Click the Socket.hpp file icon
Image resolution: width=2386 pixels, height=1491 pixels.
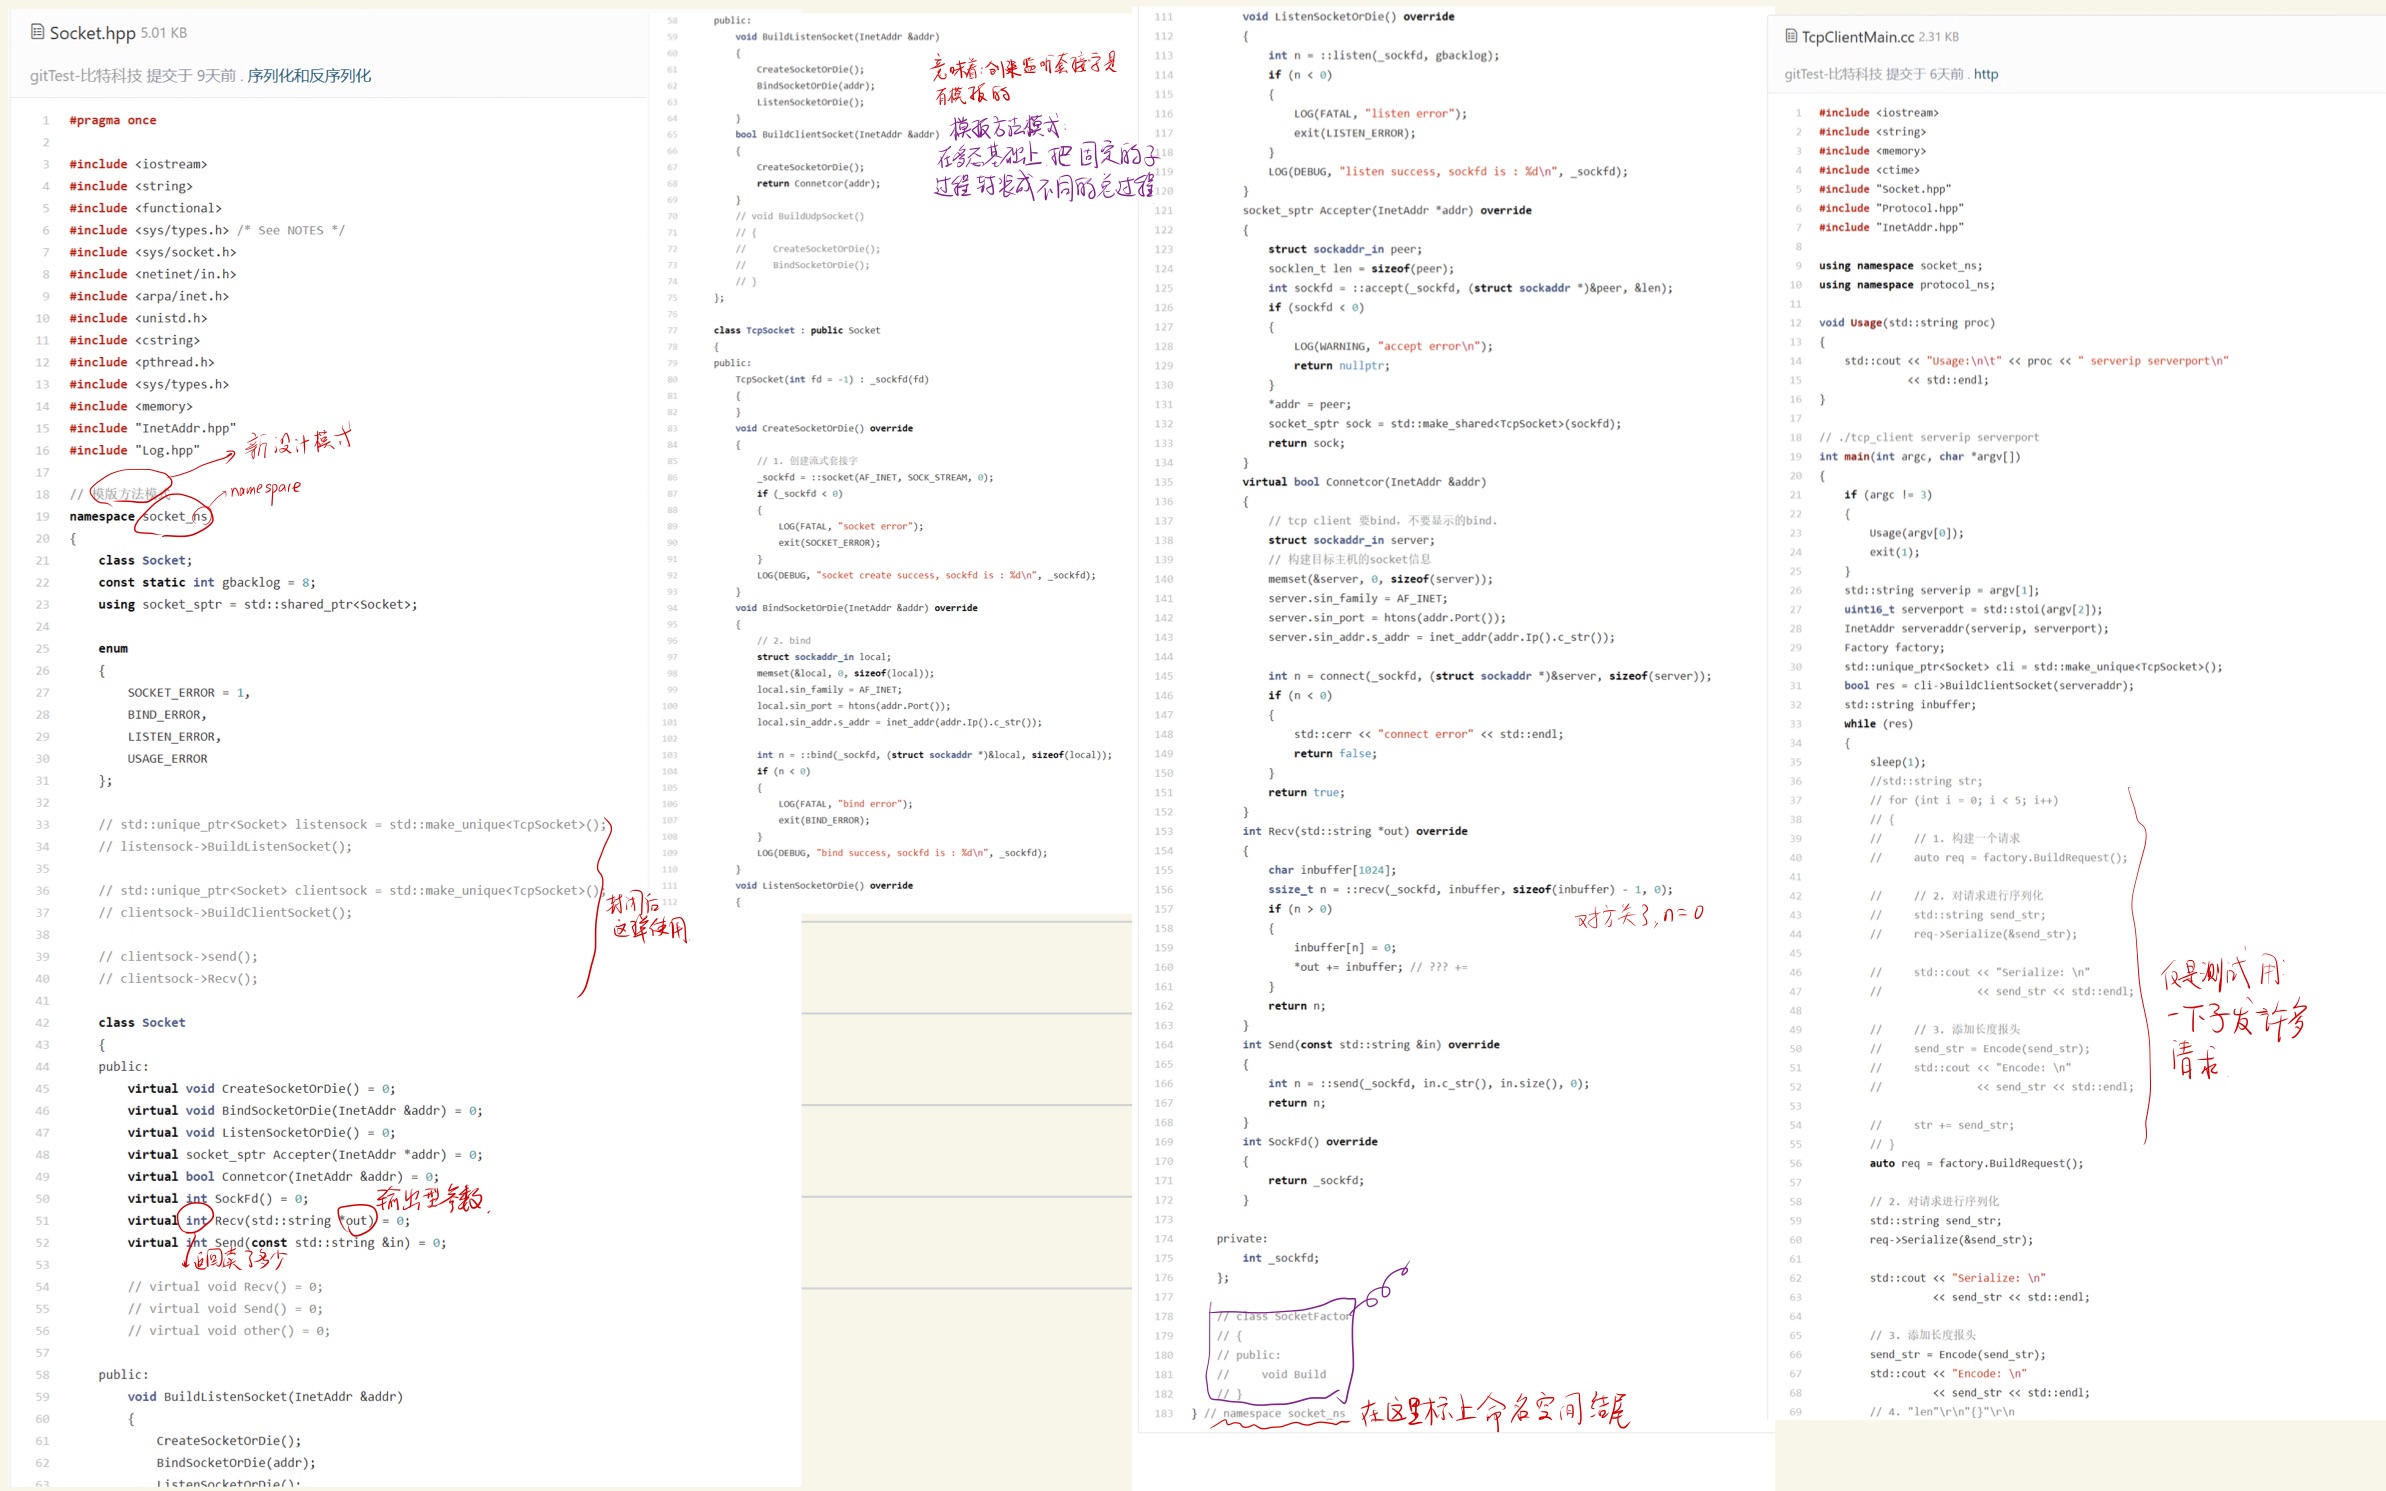coord(37,32)
